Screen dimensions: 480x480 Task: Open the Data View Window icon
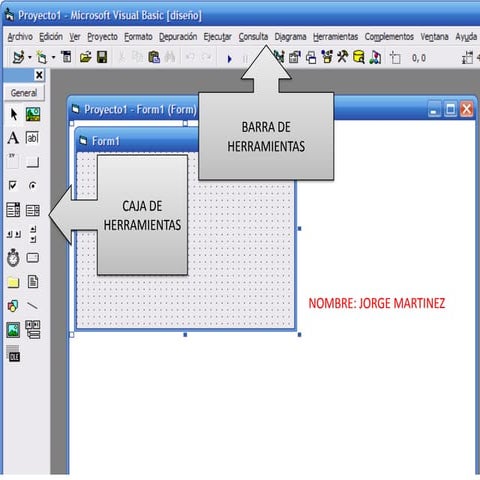tap(359, 57)
